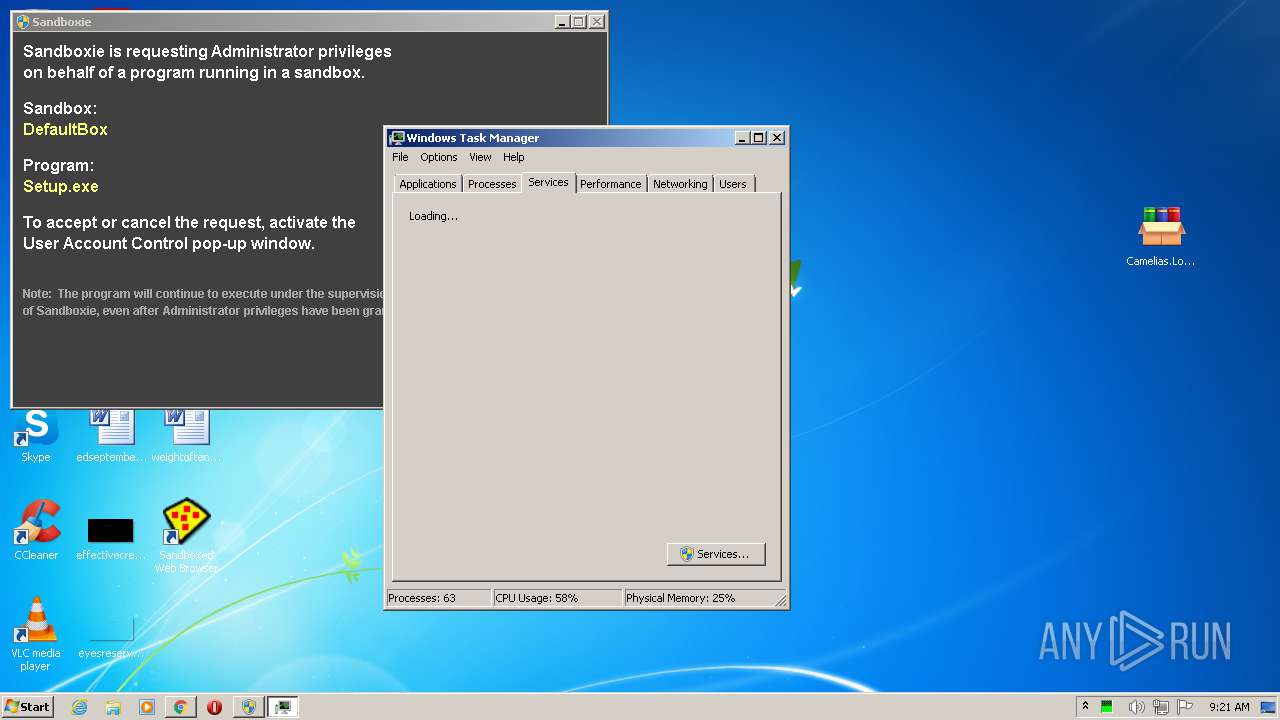
Task: Open Windows Media Player from the taskbar
Action: 147,707
